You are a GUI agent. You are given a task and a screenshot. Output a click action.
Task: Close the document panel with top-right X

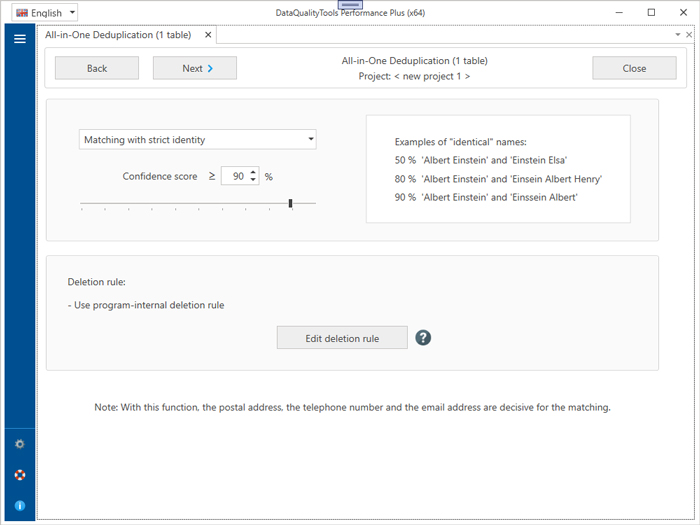689,34
